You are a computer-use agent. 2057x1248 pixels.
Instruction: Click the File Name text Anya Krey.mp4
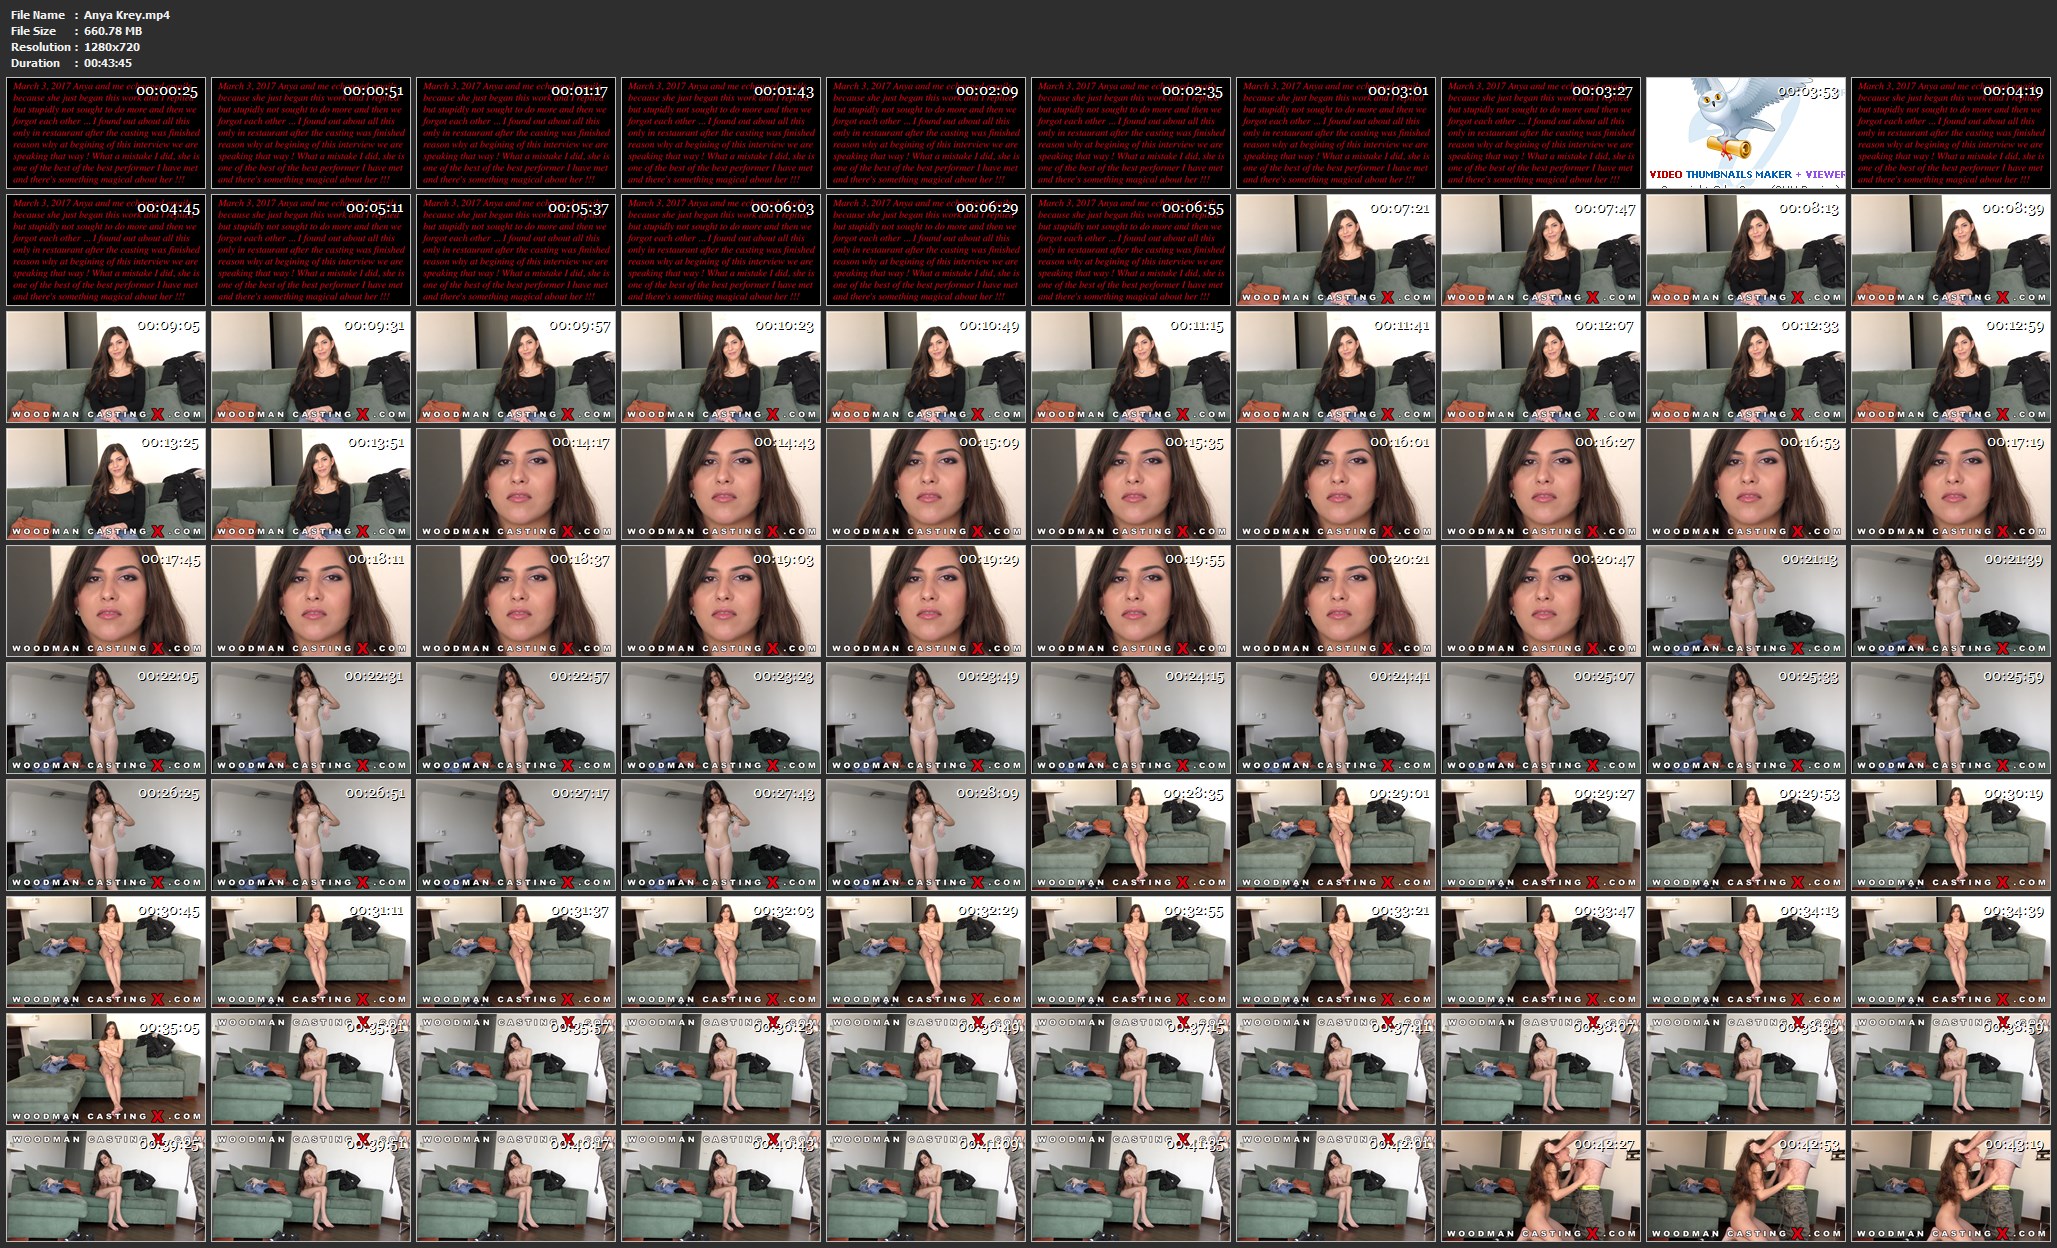[x=127, y=15]
